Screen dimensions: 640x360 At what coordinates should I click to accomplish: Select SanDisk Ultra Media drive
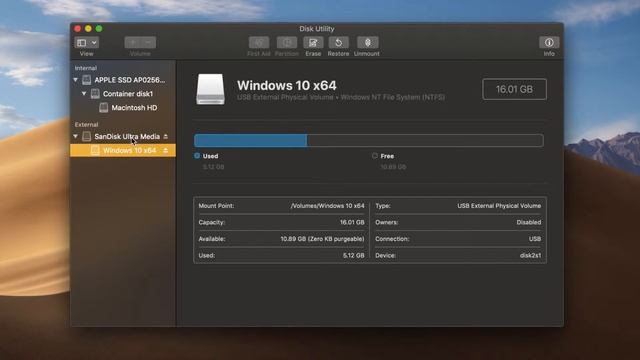(127, 136)
